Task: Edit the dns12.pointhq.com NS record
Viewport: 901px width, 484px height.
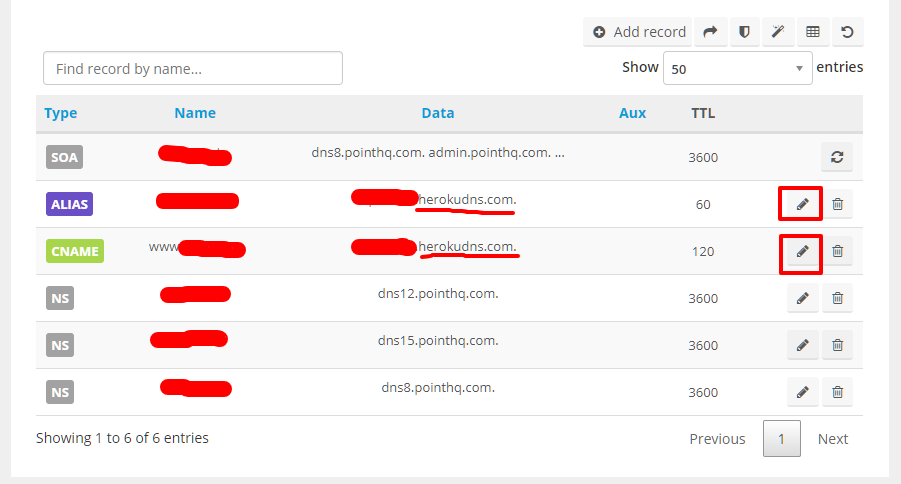Action: coord(802,298)
